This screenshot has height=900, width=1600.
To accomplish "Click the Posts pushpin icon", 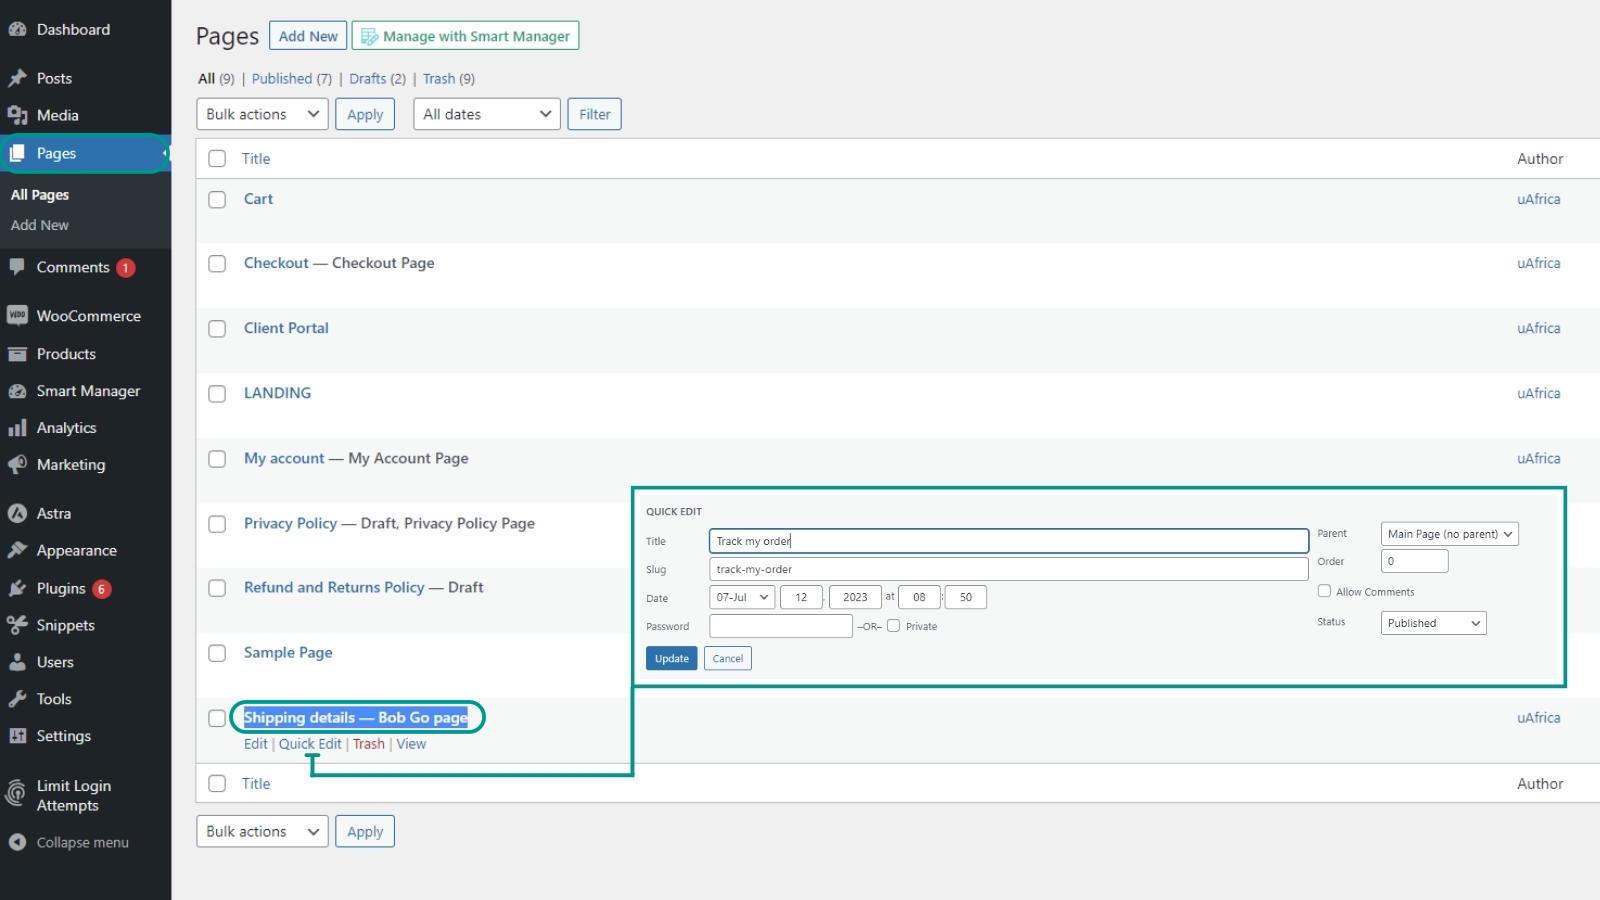I will tap(17, 78).
